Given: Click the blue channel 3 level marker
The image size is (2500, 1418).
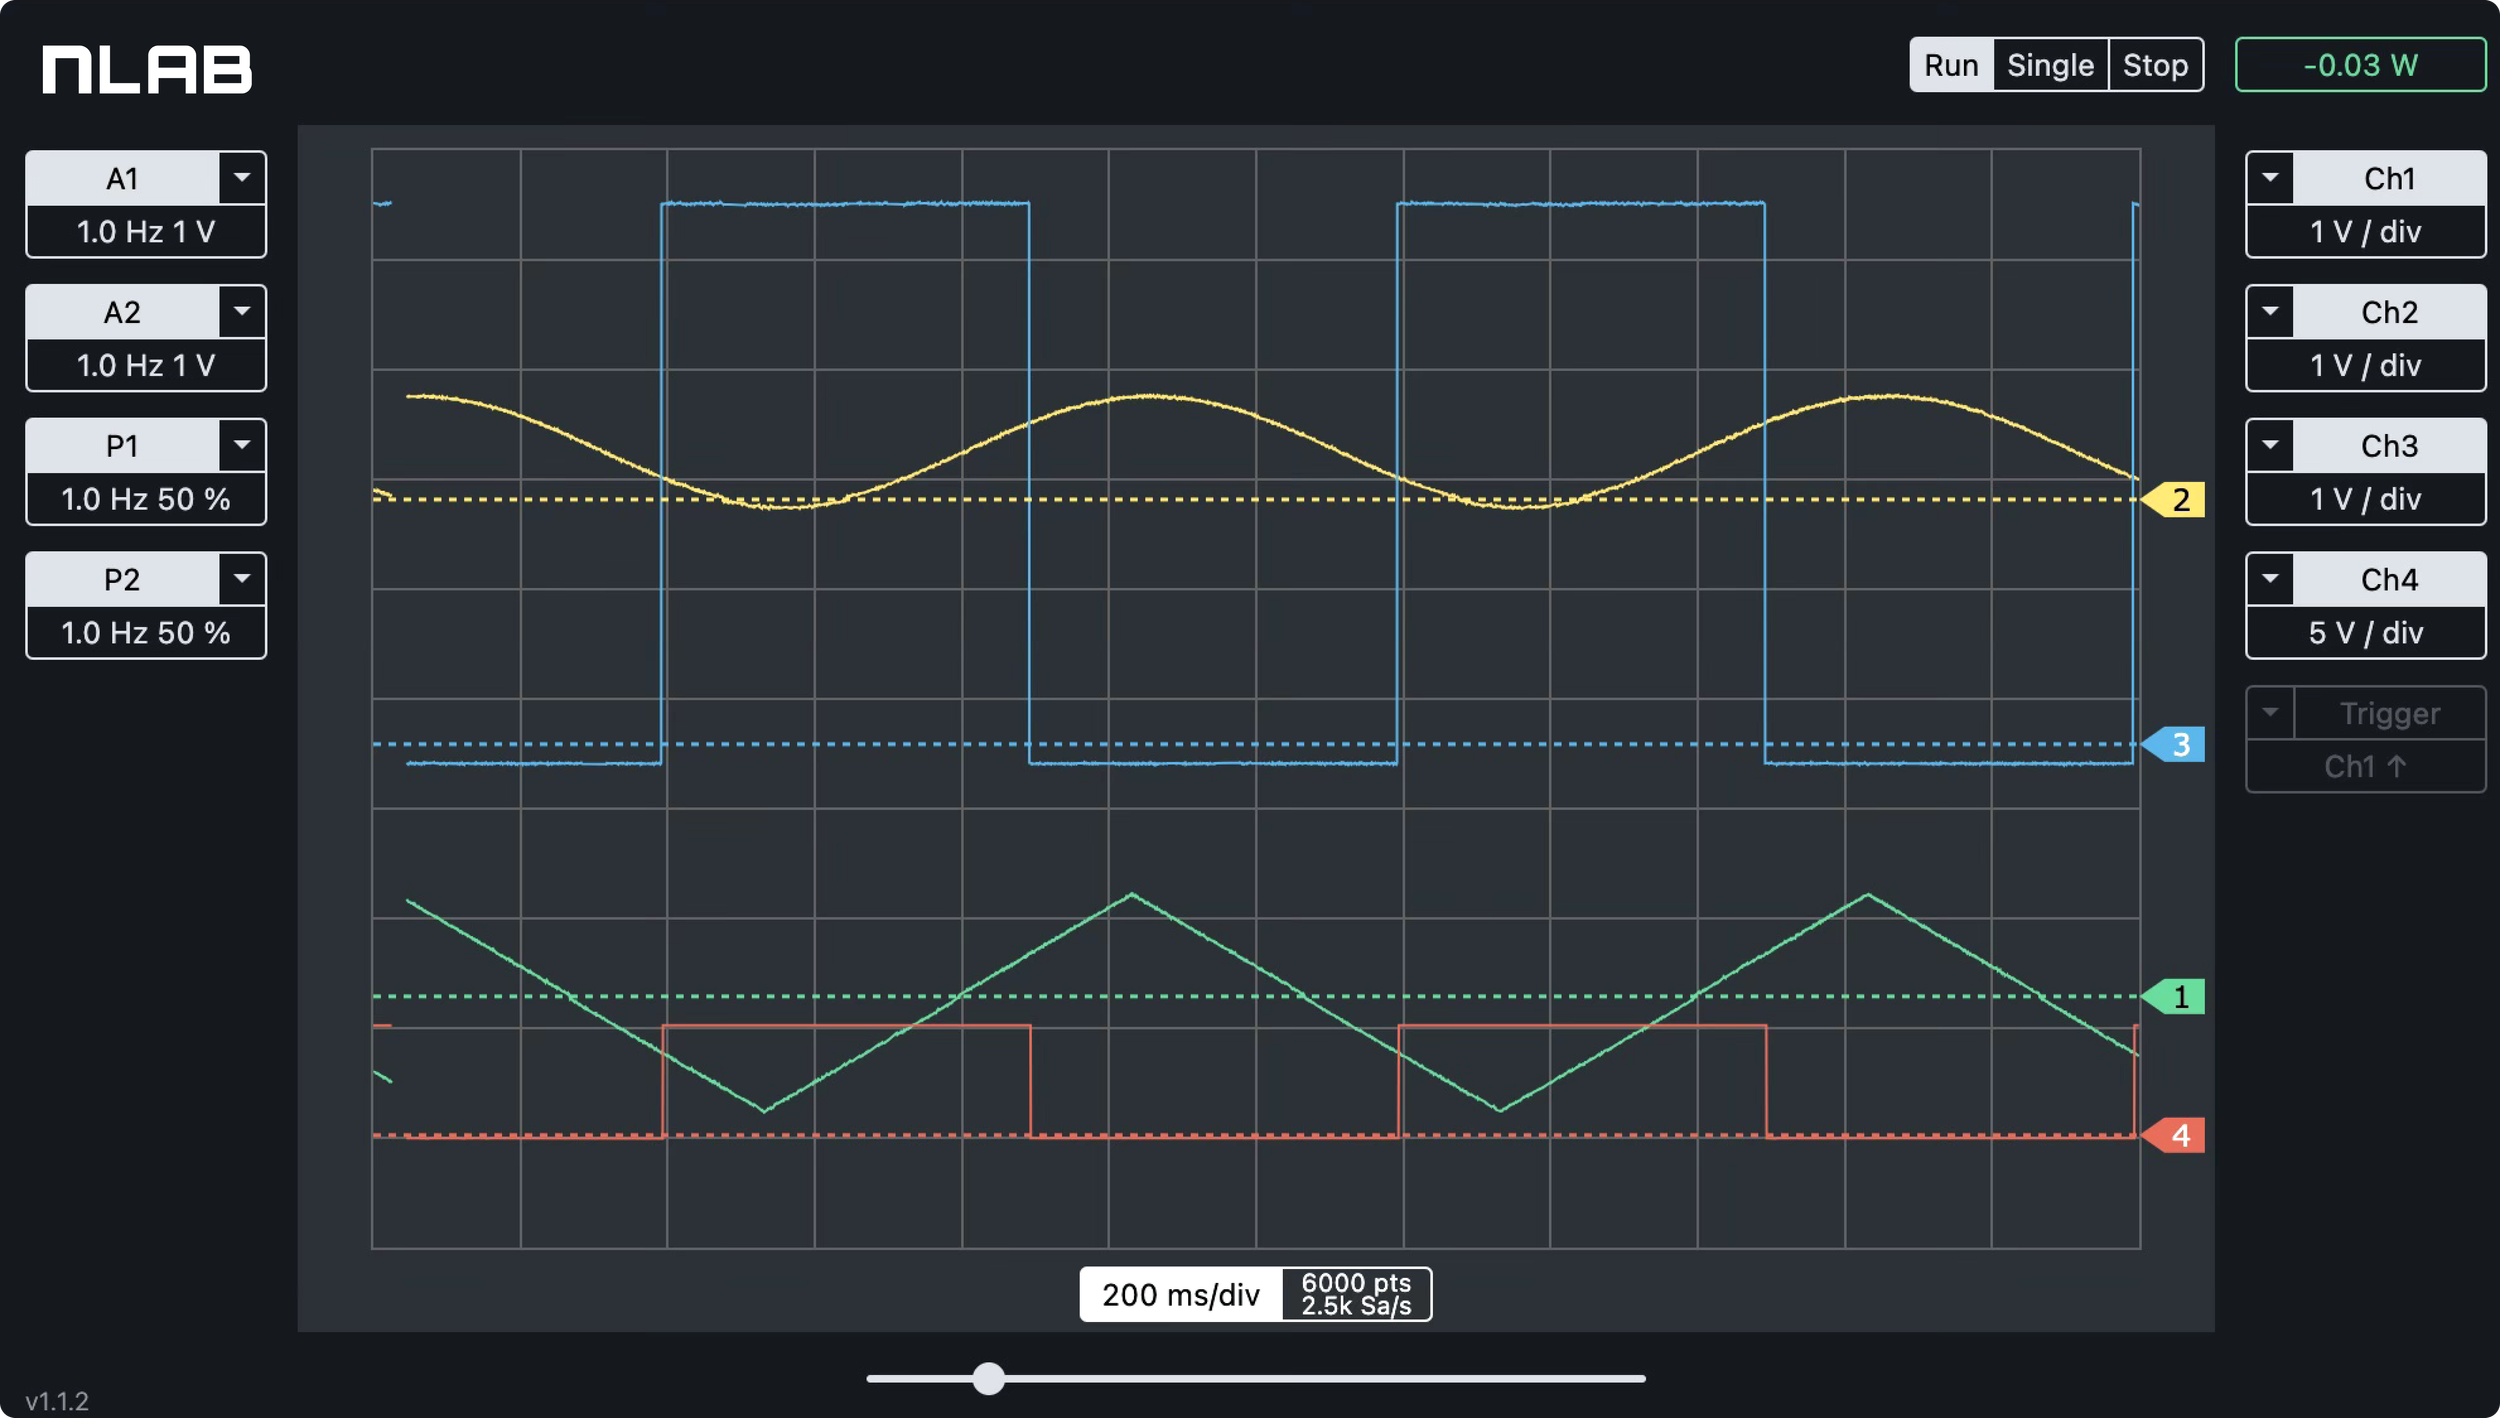Looking at the screenshot, I should click(x=2176, y=744).
